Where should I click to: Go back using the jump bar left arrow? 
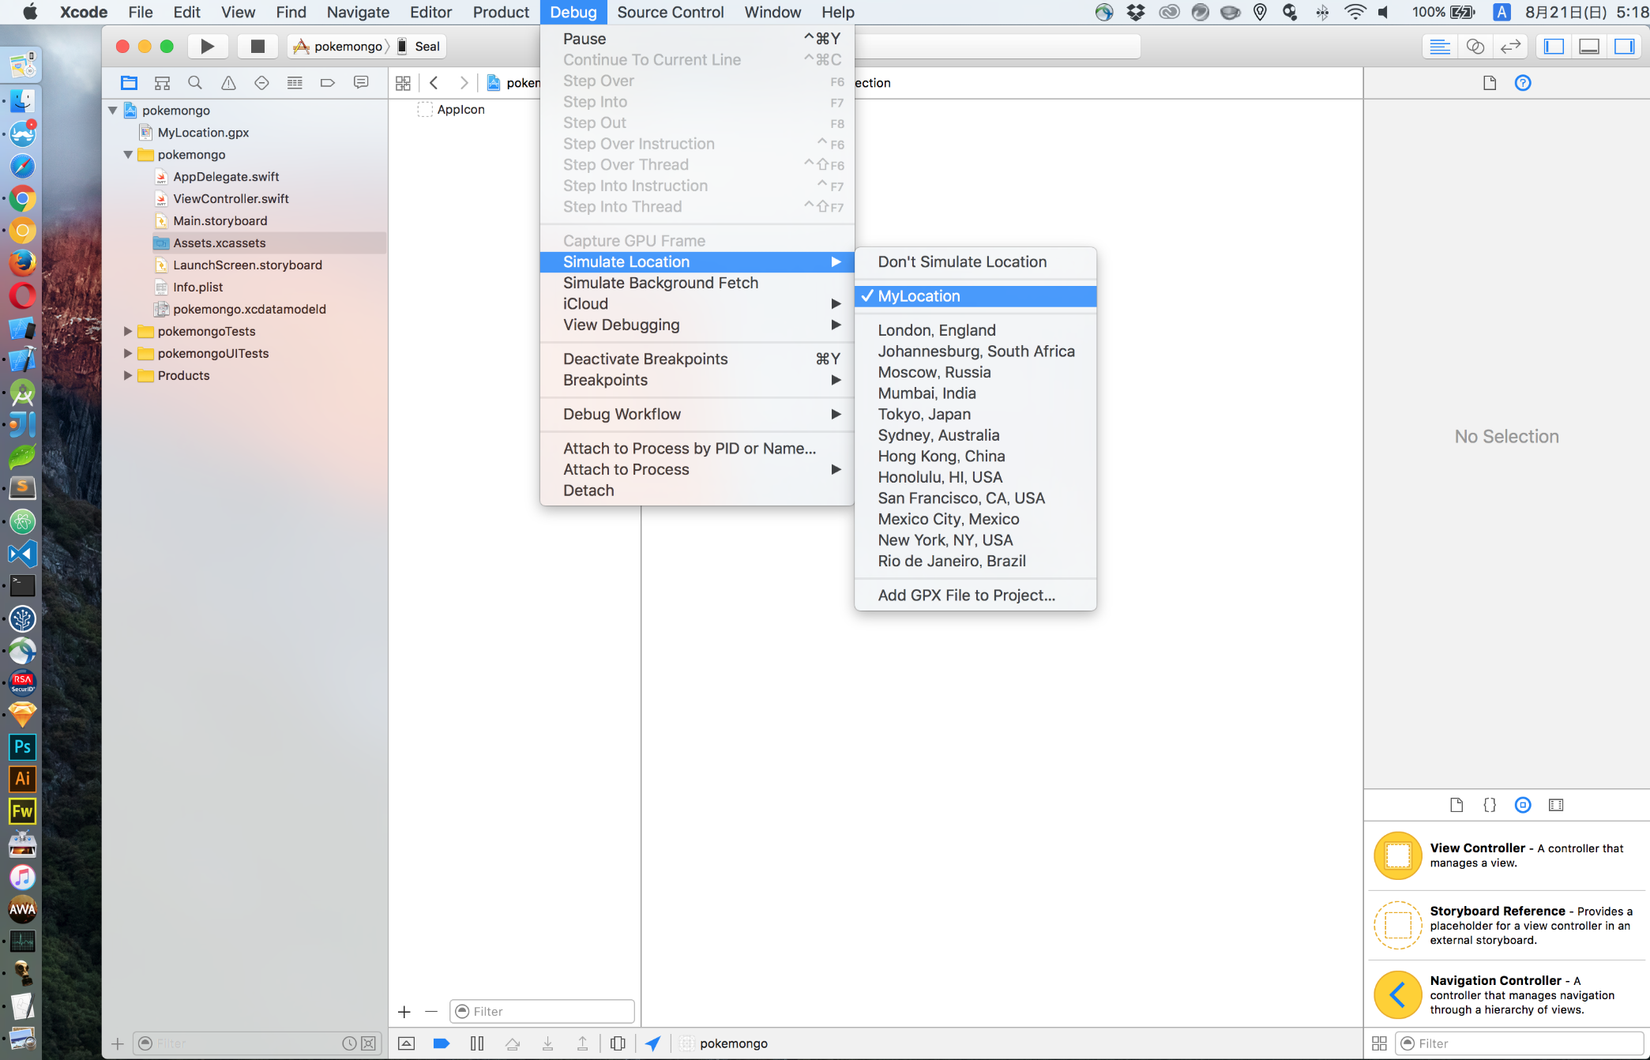[434, 83]
